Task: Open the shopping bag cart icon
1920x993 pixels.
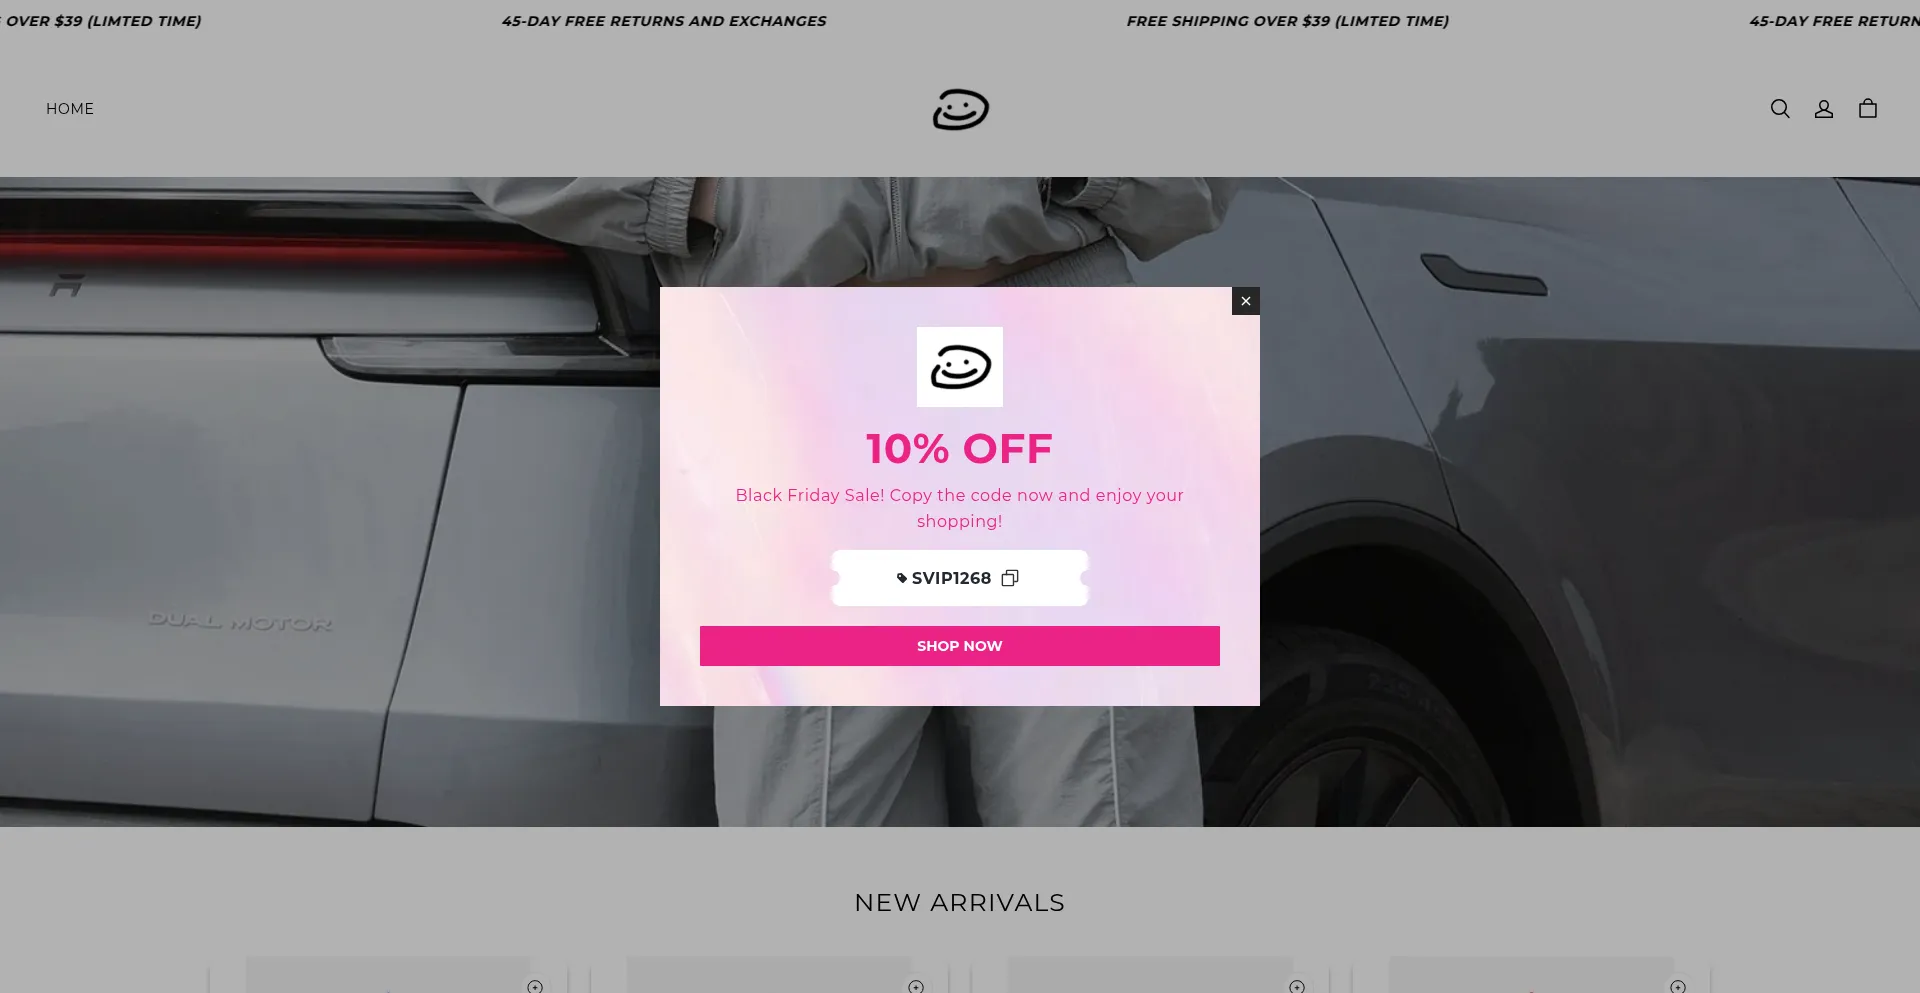Action: click(x=1868, y=109)
